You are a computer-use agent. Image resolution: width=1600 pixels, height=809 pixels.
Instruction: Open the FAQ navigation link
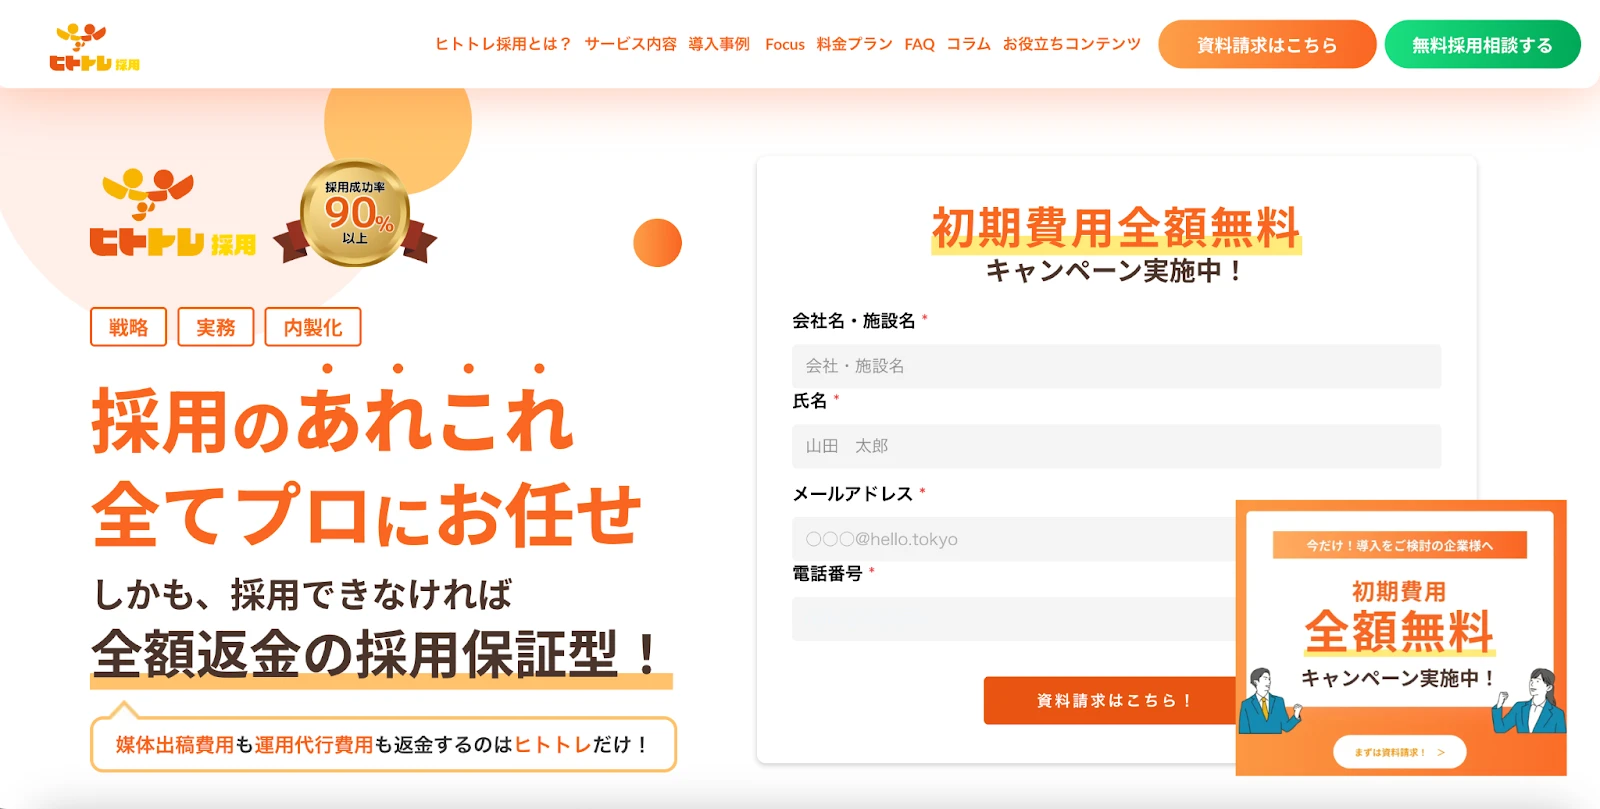pos(919,44)
